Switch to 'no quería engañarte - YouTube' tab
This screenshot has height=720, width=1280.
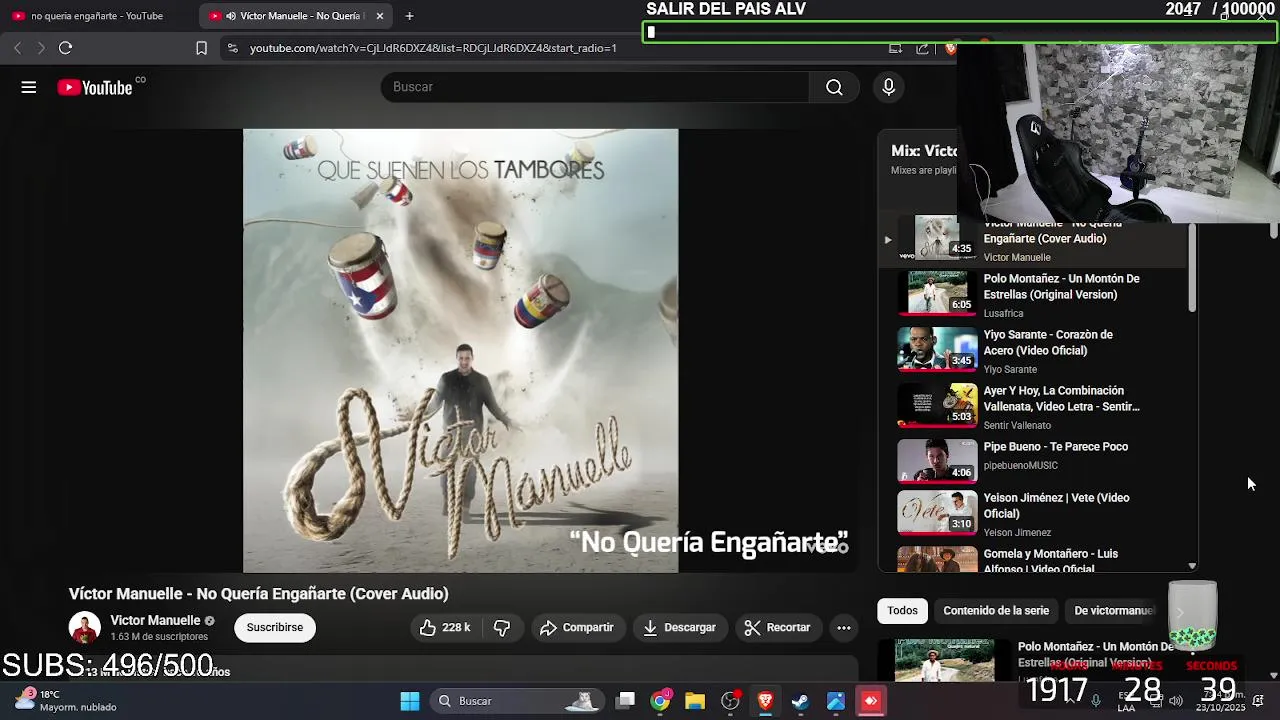coord(97,16)
